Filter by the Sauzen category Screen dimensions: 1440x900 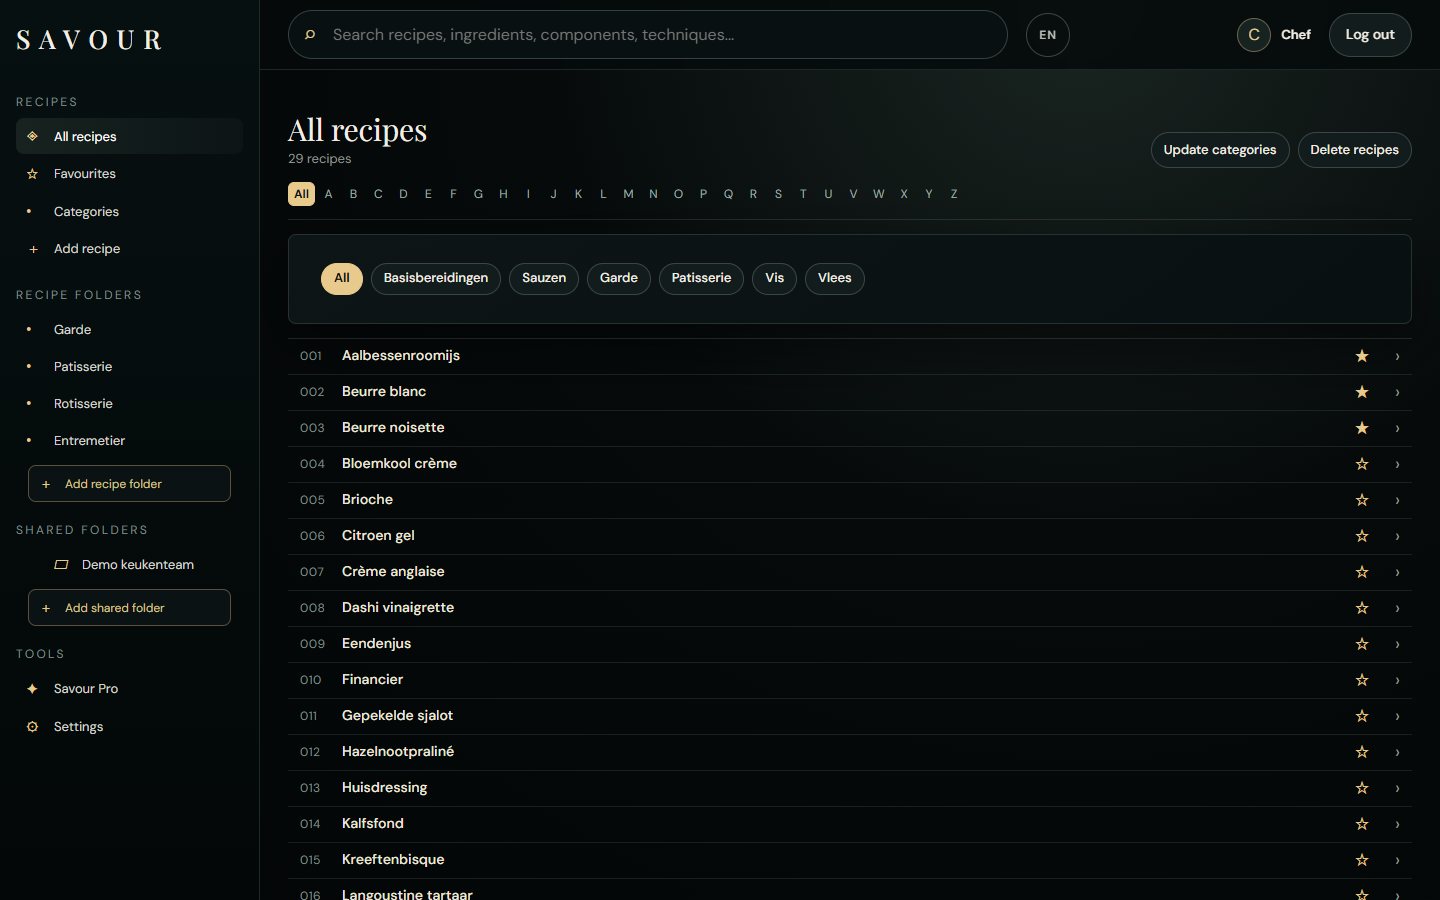pos(544,278)
